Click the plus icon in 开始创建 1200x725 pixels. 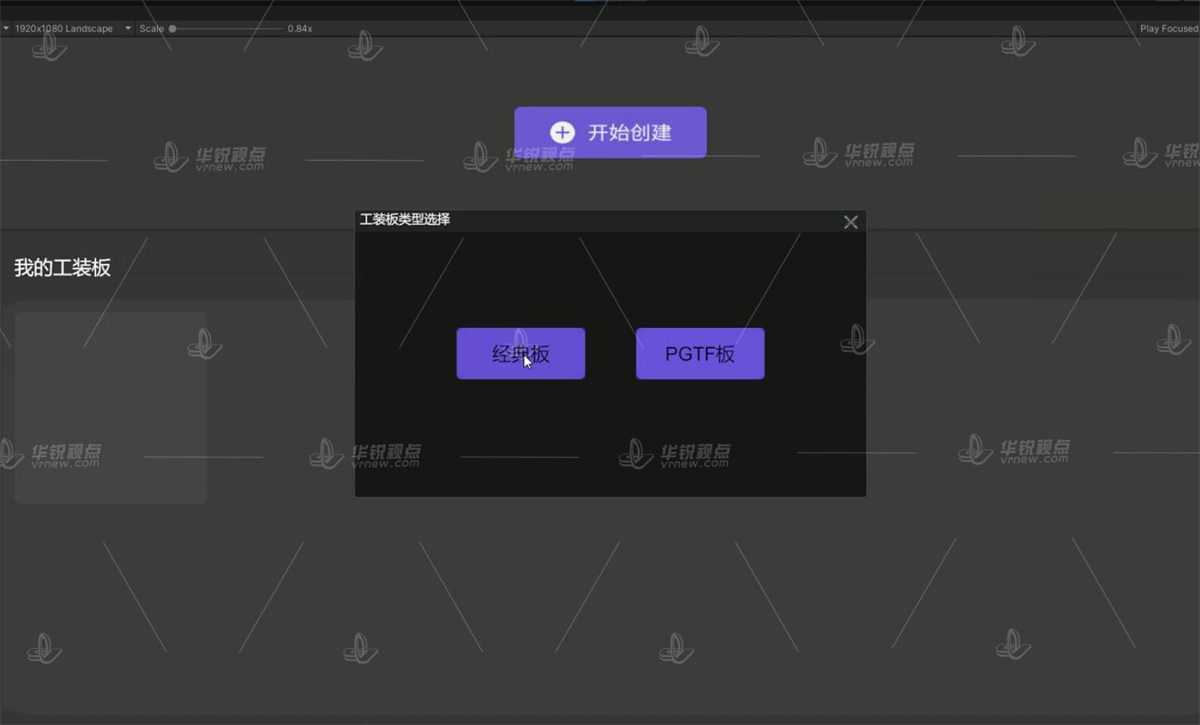pyautogui.click(x=562, y=132)
